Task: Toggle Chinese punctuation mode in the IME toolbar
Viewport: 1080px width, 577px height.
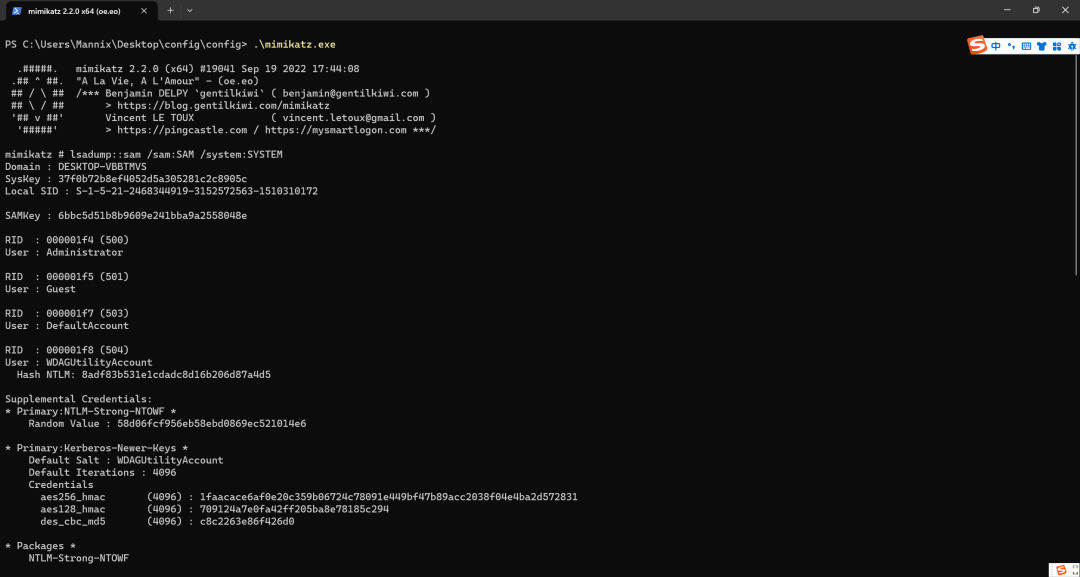Action: (x=1011, y=46)
